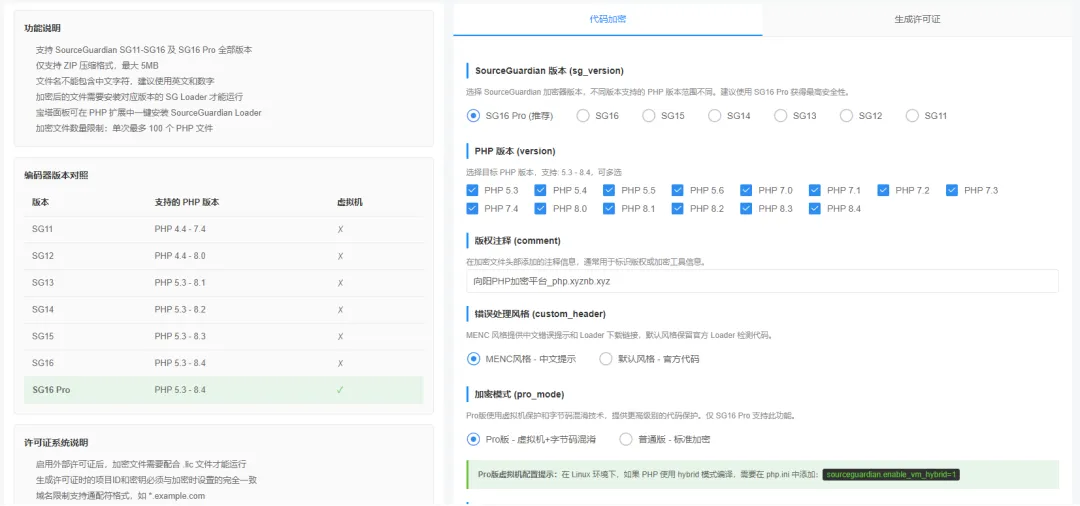Select 普通版 - 标准加密 mode

click(x=625, y=439)
